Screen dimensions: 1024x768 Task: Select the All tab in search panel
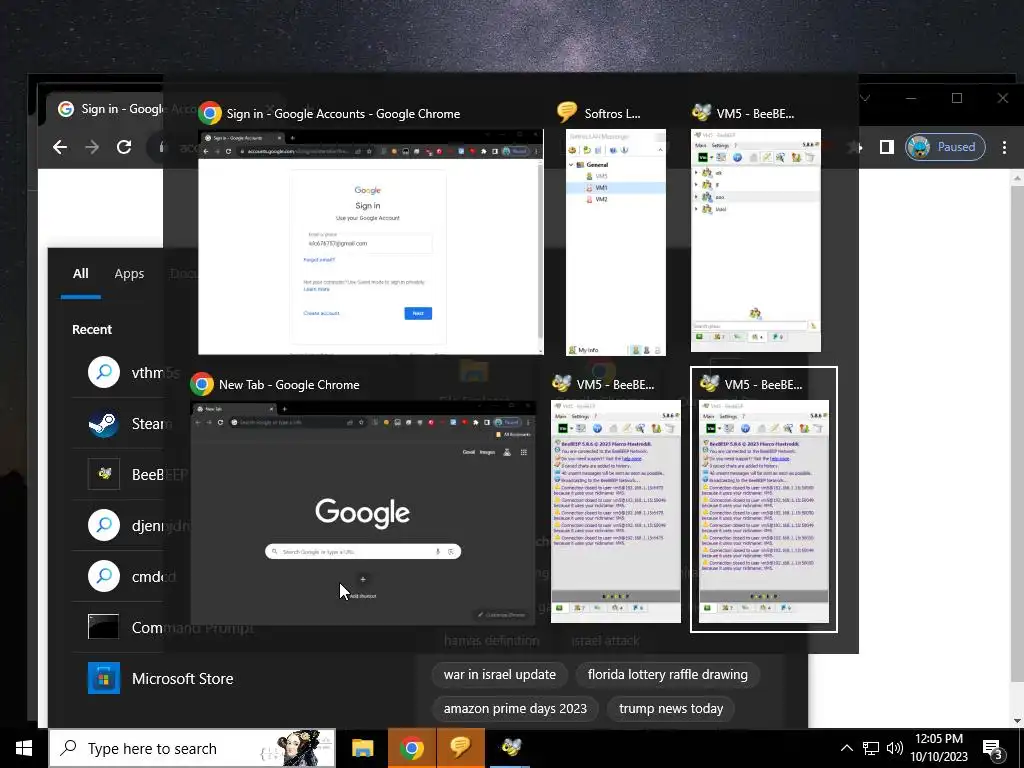(80, 274)
